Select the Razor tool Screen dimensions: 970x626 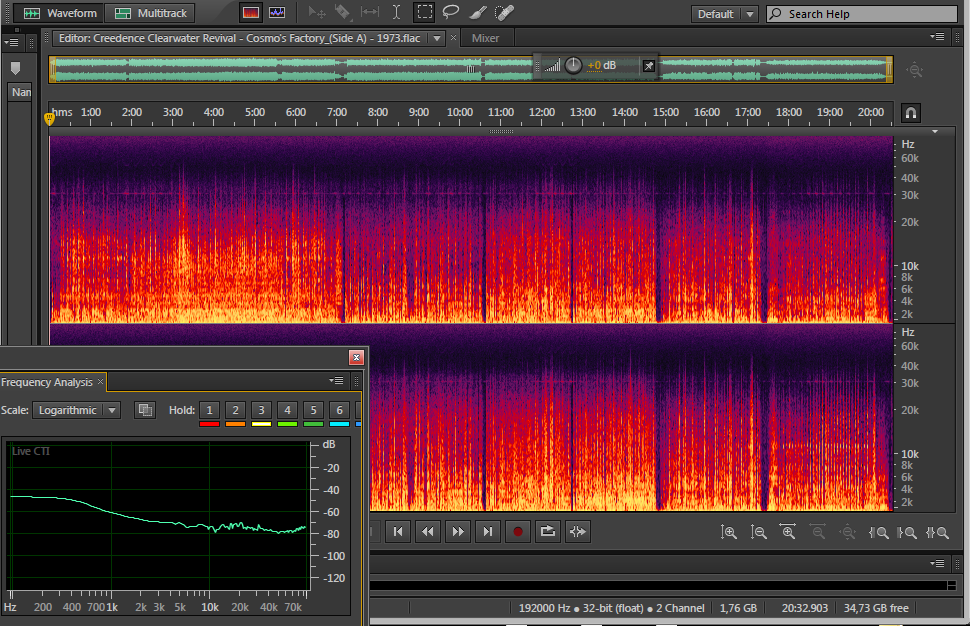(x=342, y=12)
